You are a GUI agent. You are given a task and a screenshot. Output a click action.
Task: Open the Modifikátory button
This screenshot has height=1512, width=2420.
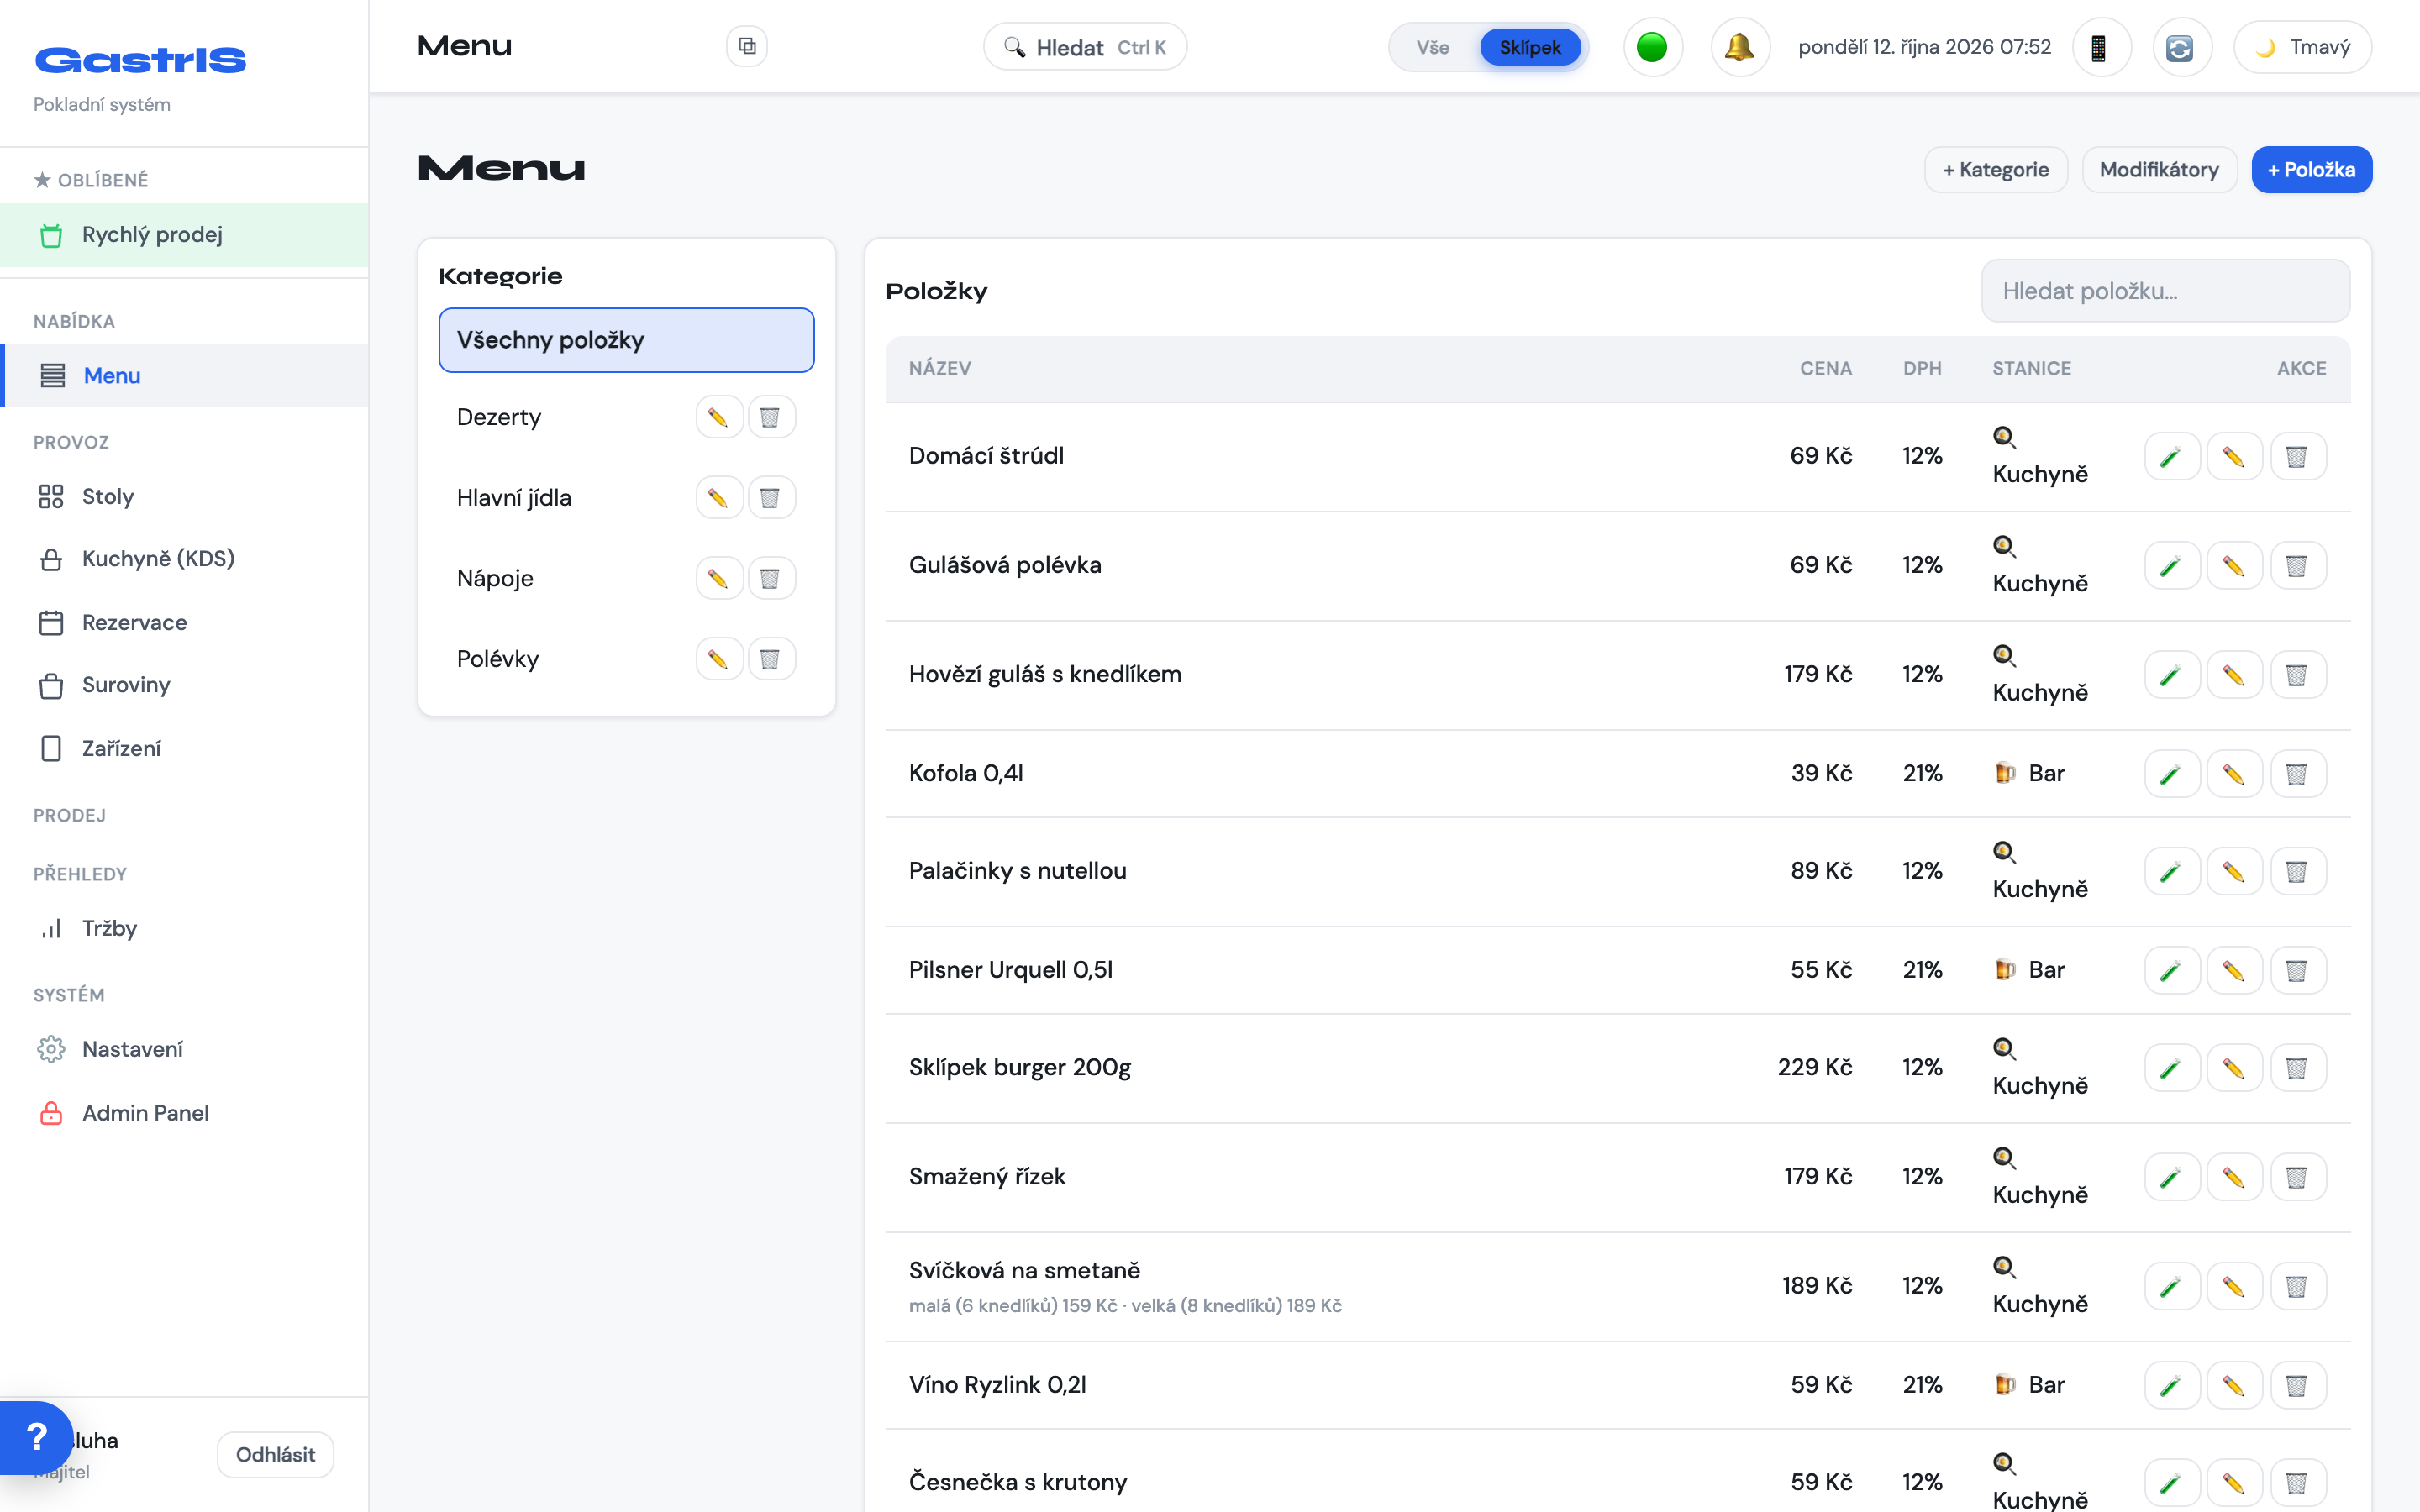point(2159,170)
